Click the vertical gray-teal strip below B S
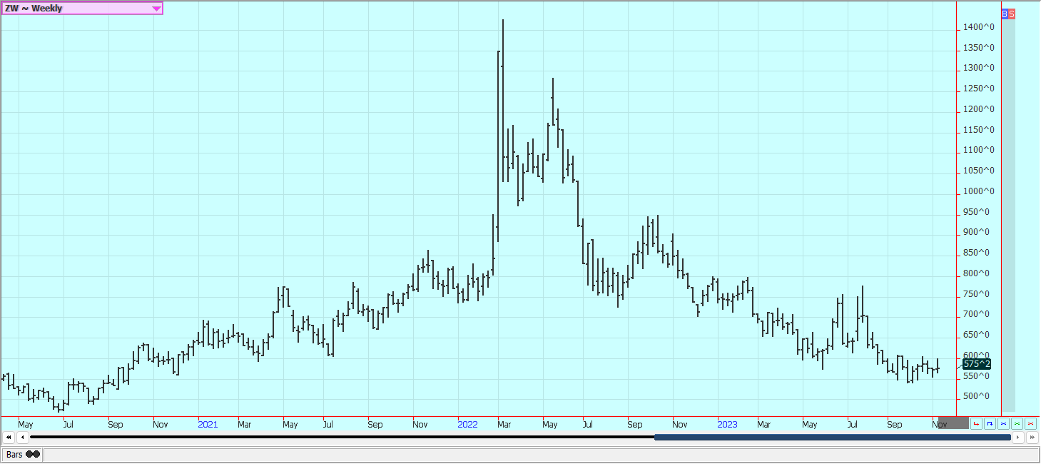This screenshot has width=1042, height=464. click(1008, 215)
